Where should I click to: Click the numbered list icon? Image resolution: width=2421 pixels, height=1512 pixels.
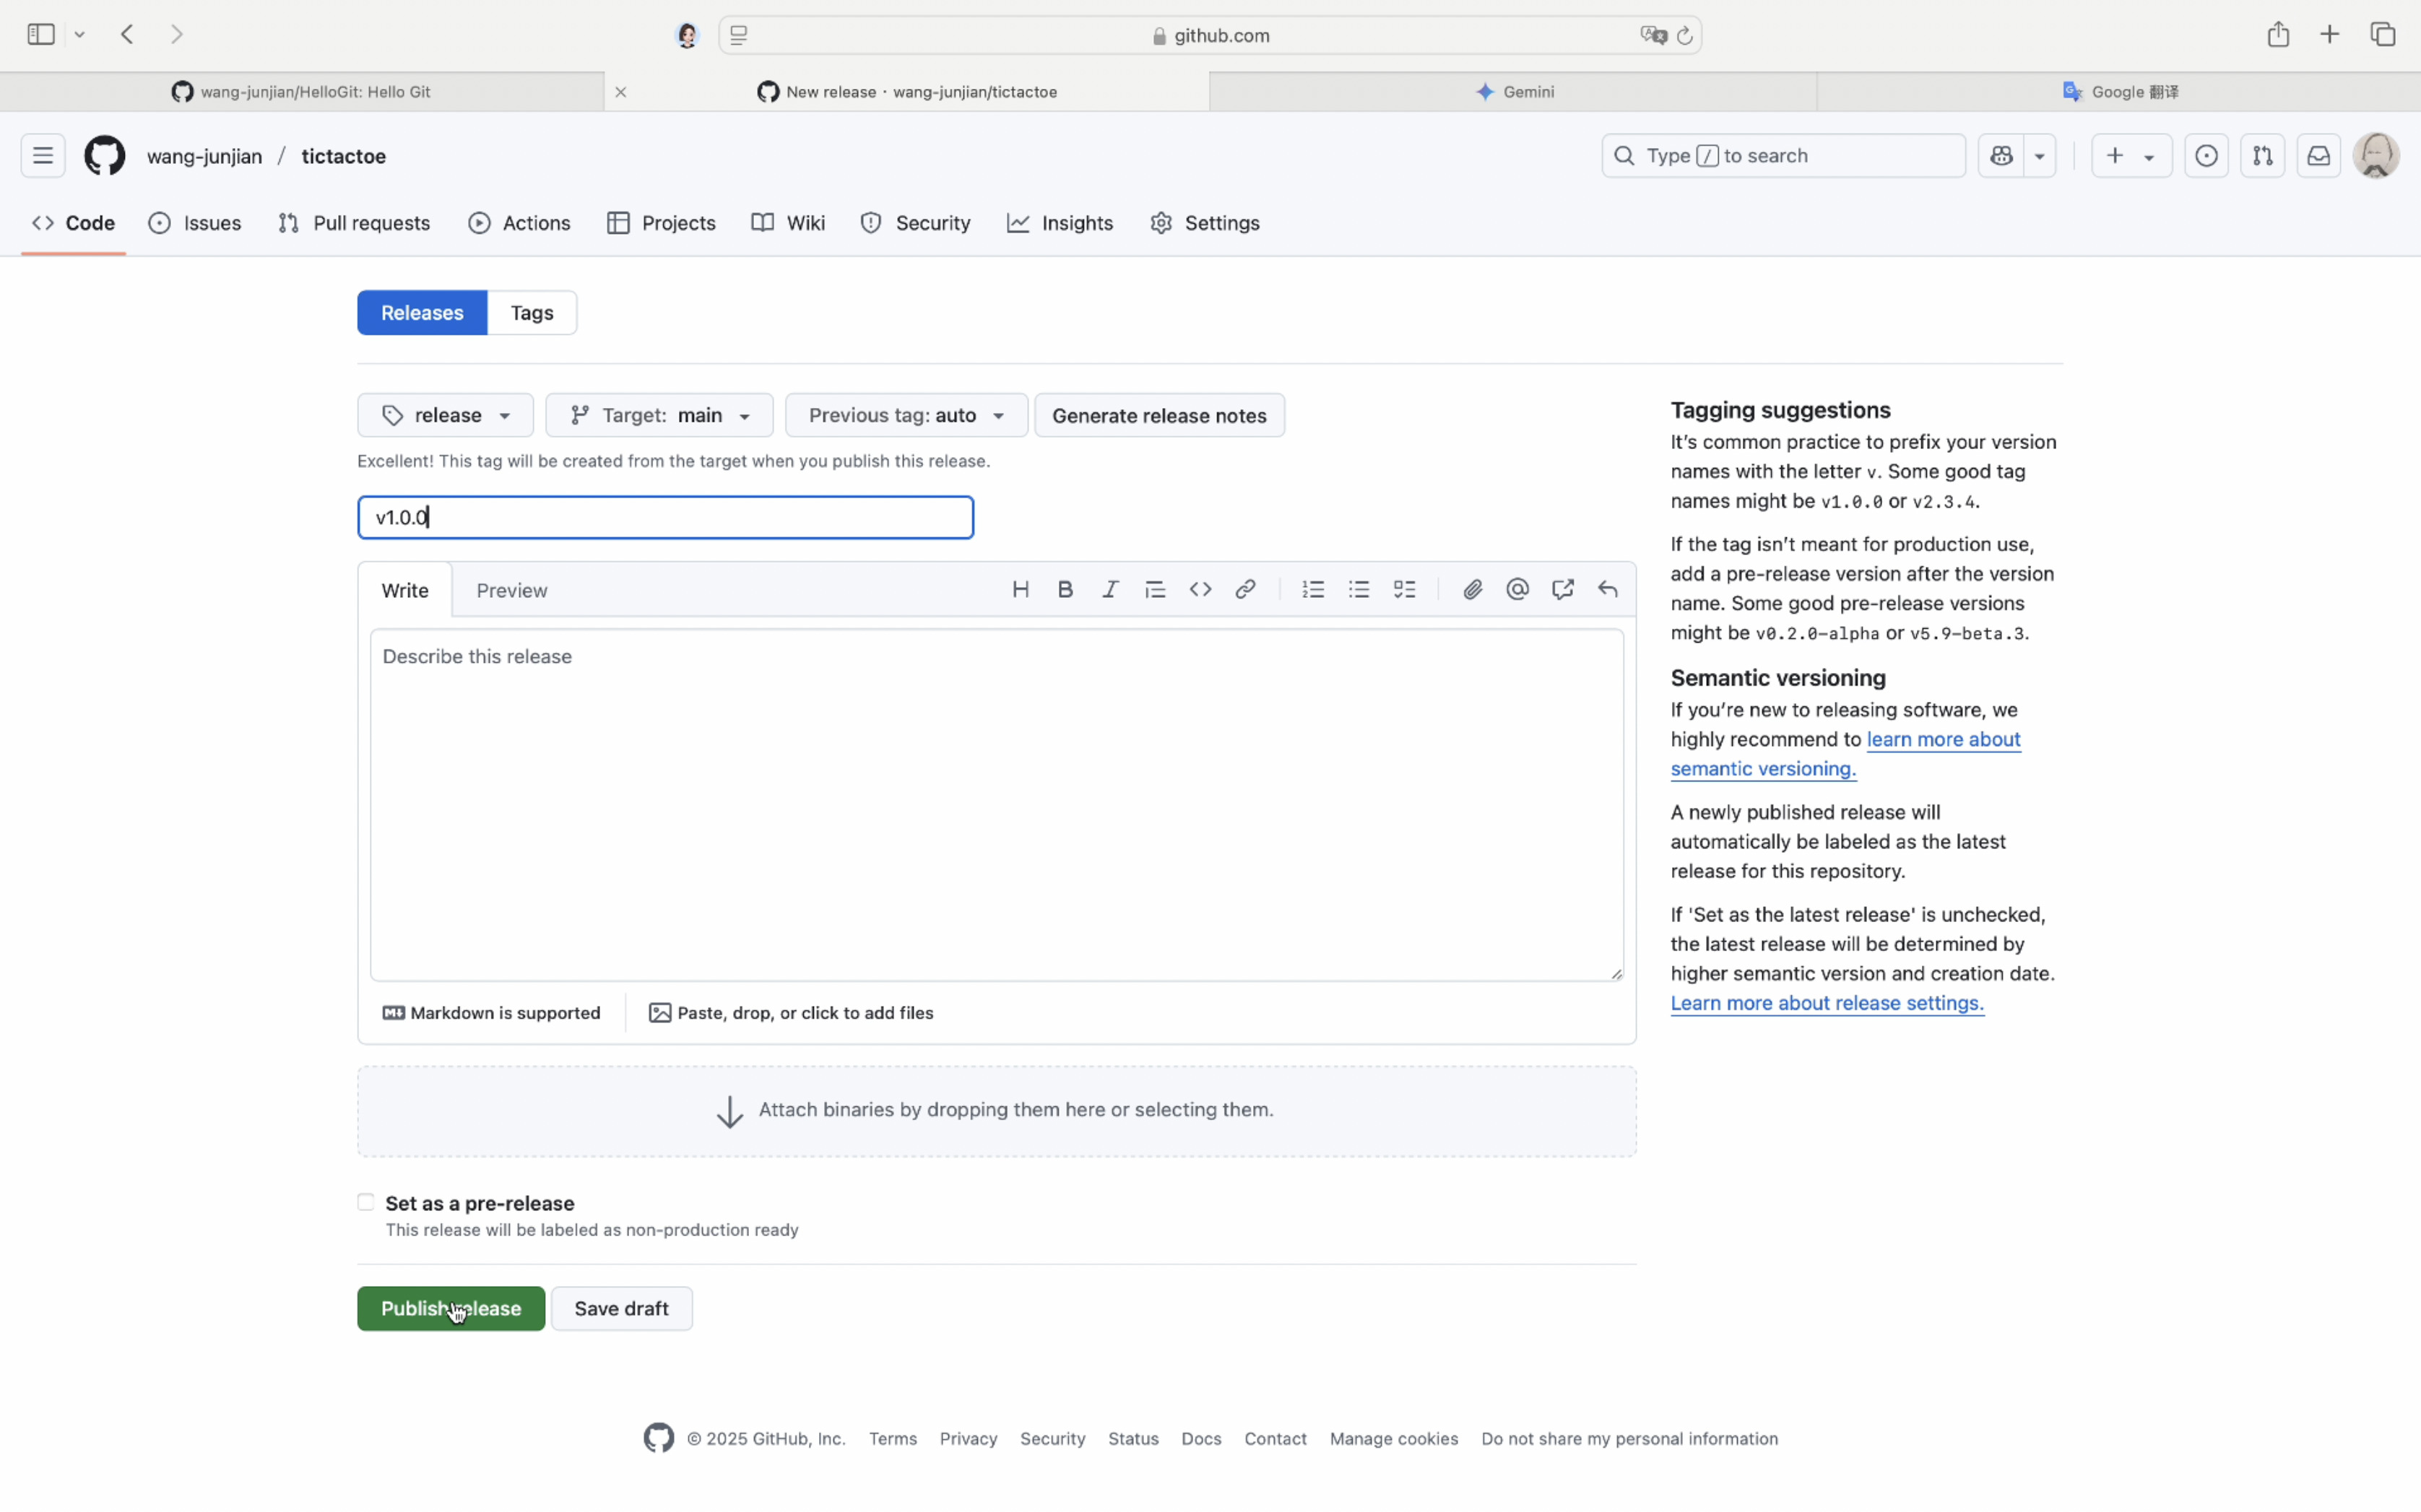click(1313, 590)
